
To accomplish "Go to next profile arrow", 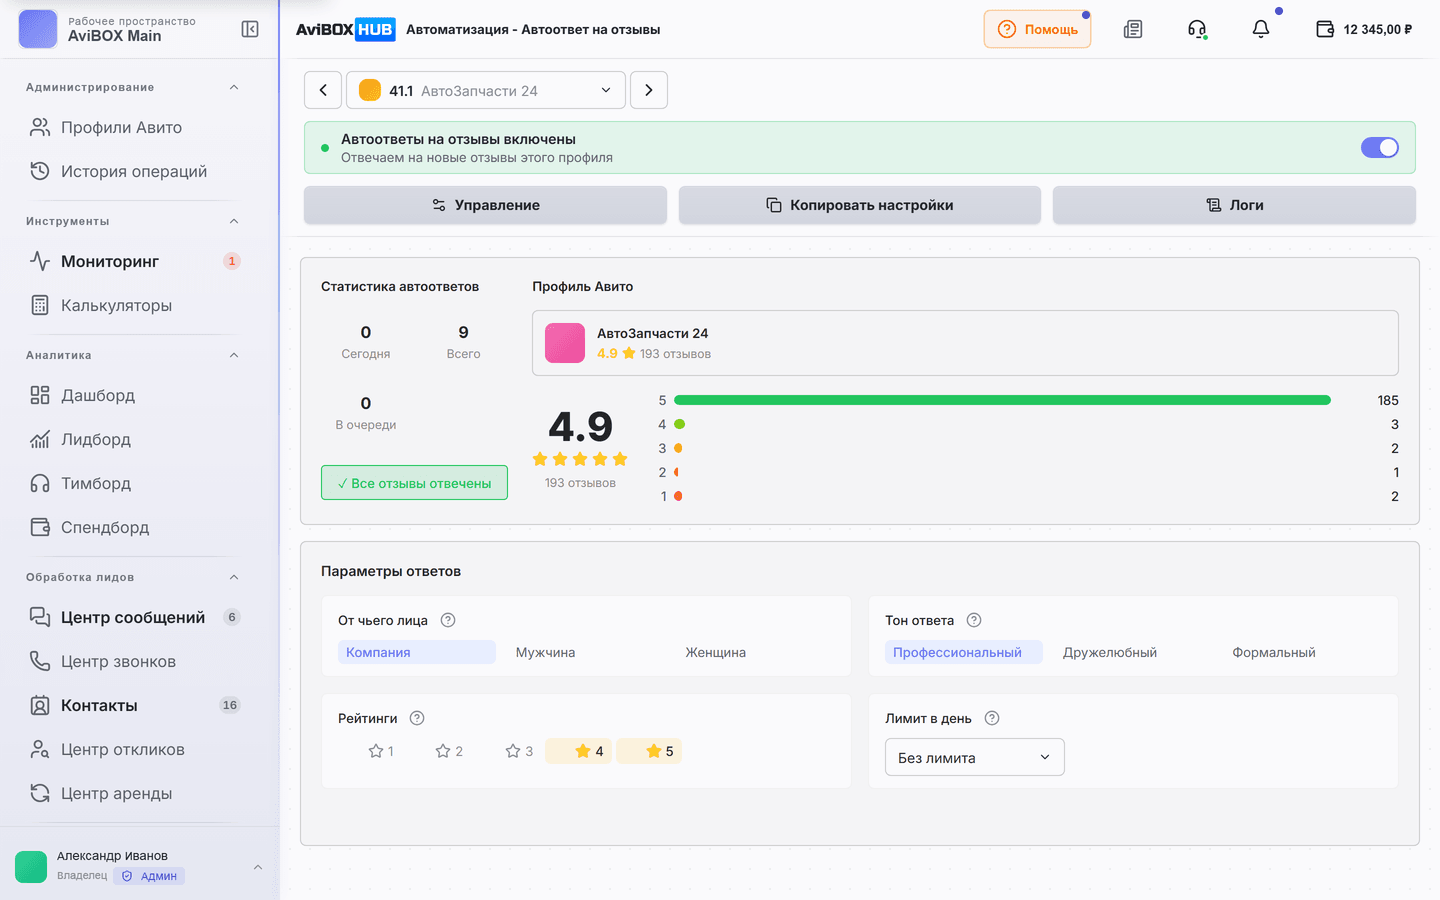I will click(649, 90).
